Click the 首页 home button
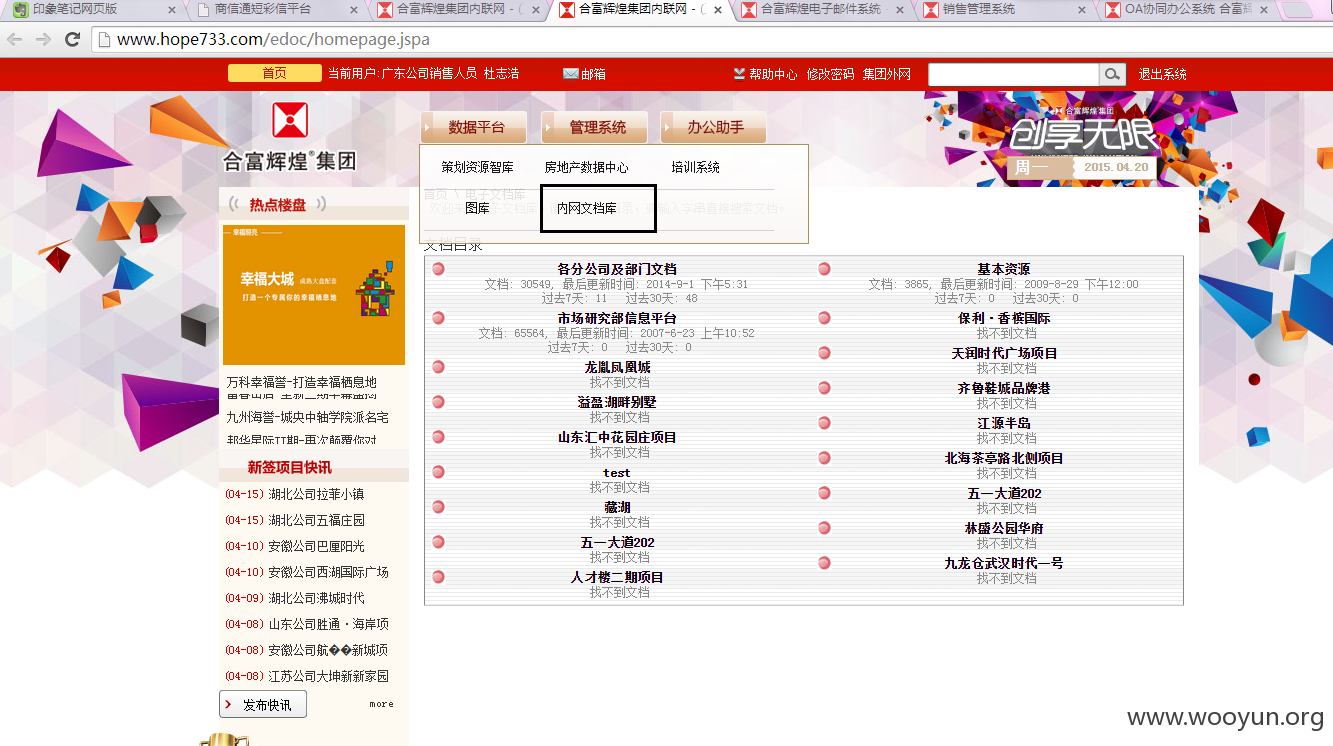This screenshot has width=1333, height=746. tap(274, 73)
